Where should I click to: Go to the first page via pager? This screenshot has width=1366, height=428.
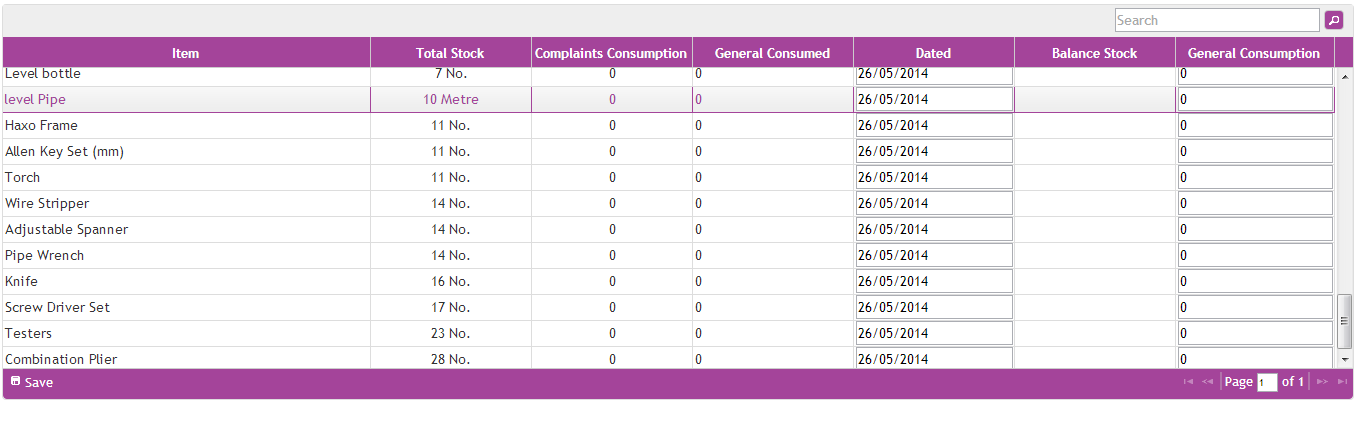1188,382
